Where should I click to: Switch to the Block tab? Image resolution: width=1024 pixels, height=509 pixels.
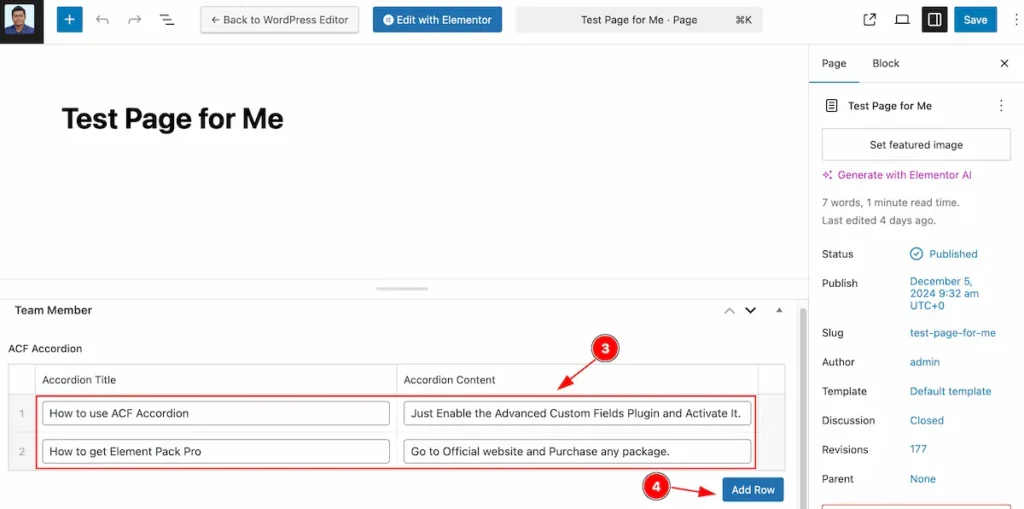click(x=886, y=63)
